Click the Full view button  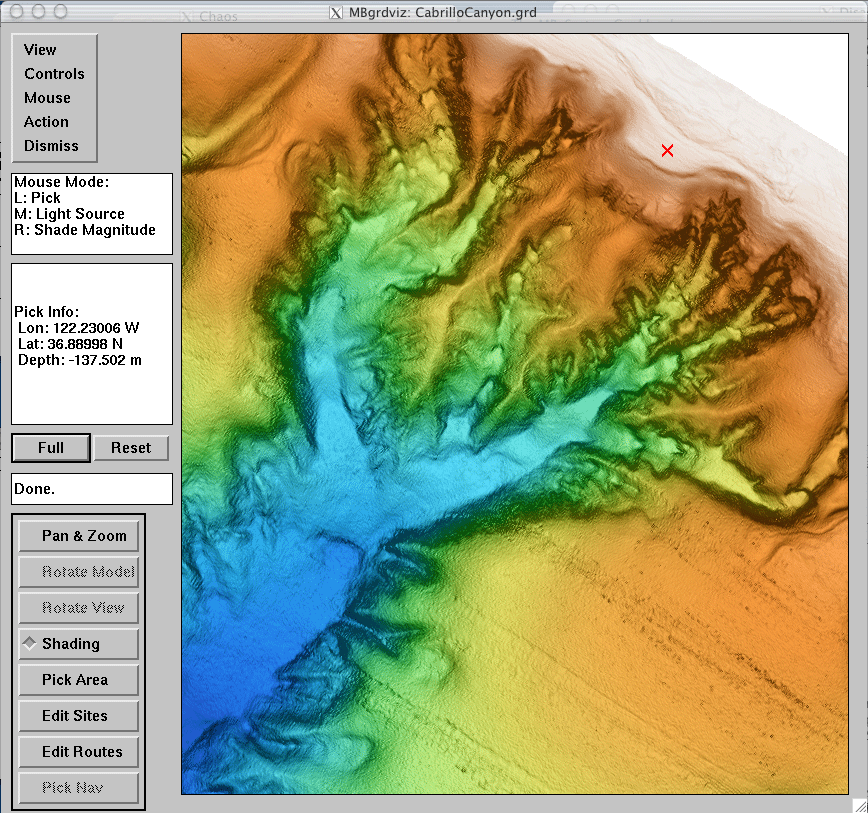51,448
